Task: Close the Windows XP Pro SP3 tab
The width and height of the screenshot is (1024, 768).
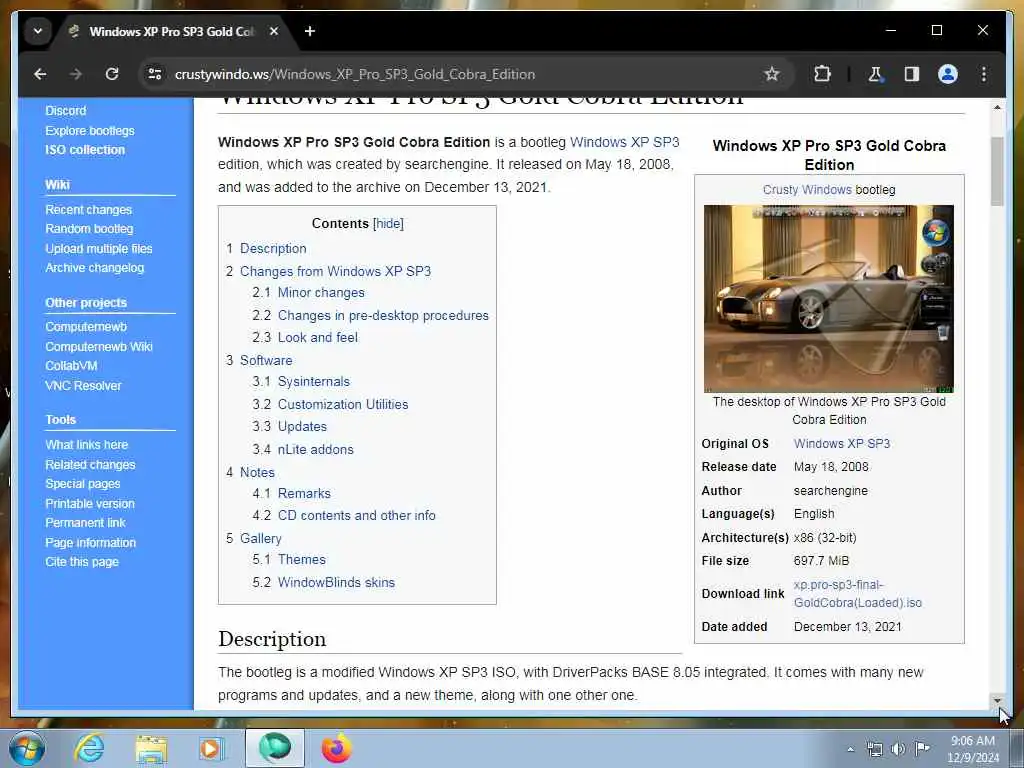Action: (274, 31)
